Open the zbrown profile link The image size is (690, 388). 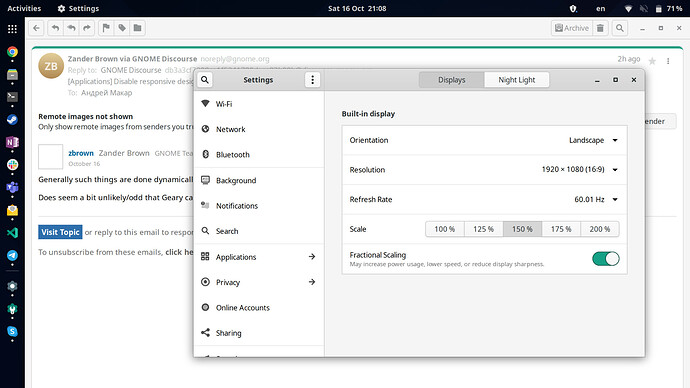pyautogui.click(x=81, y=153)
